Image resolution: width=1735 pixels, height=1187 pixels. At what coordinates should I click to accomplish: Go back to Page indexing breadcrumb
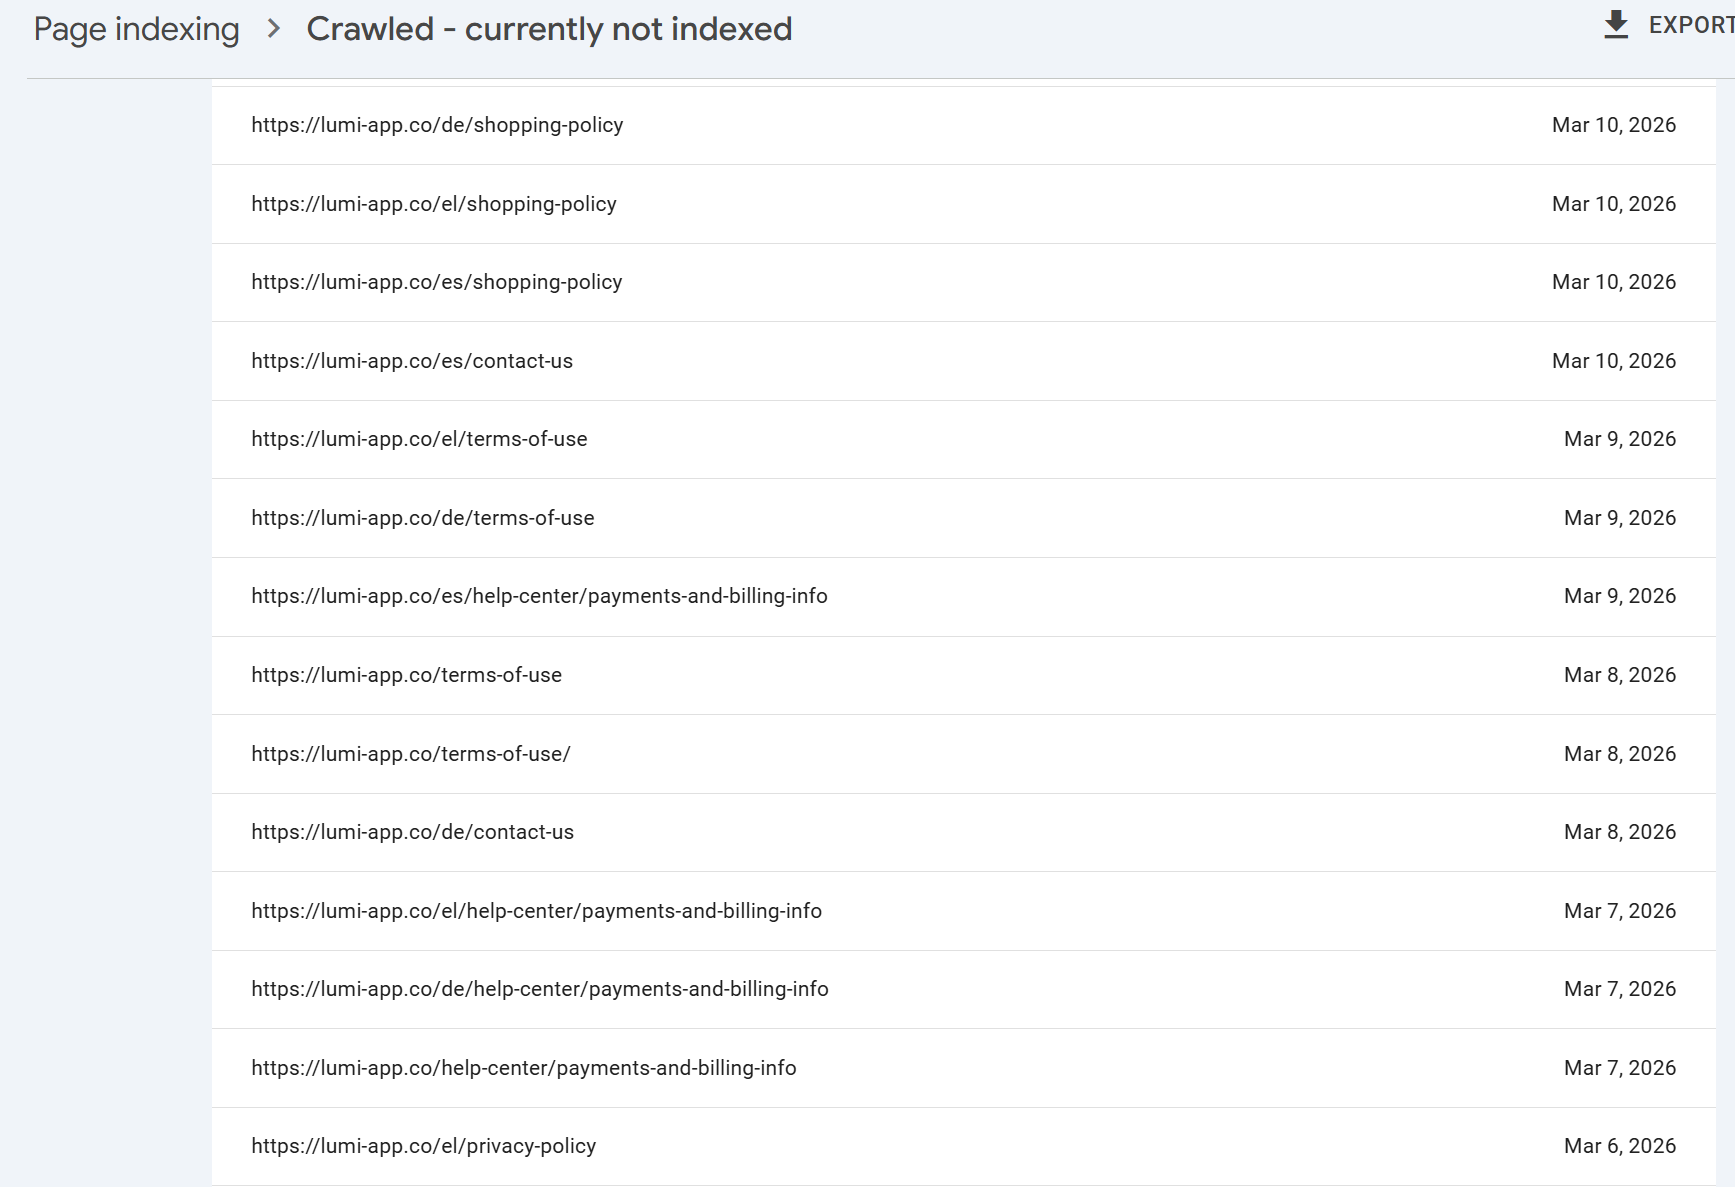point(137,29)
